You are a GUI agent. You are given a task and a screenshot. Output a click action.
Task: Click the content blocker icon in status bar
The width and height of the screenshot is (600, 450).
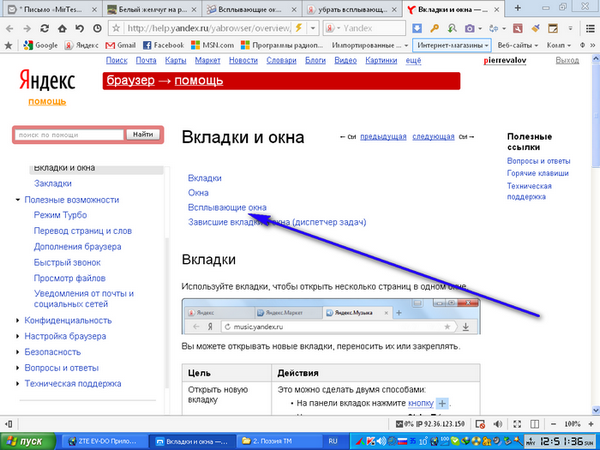coord(480,424)
